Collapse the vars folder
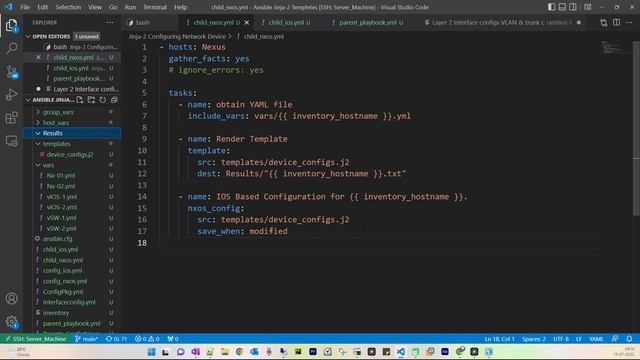The image size is (640, 360). pos(49,165)
